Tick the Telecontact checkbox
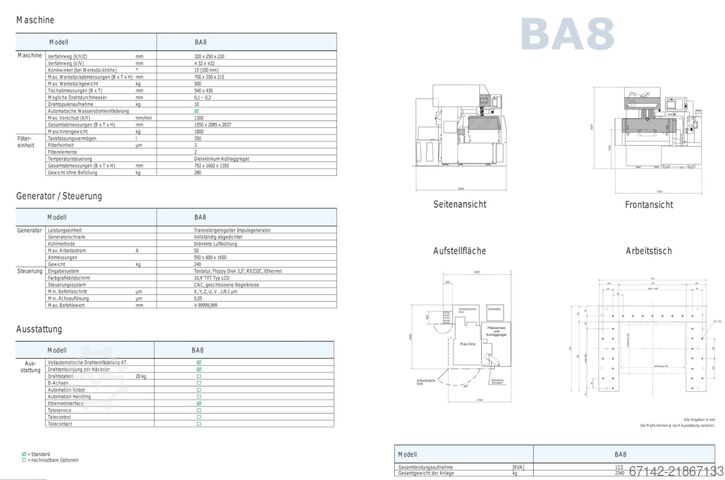This screenshot has height=480, width=725. (199, 424)
